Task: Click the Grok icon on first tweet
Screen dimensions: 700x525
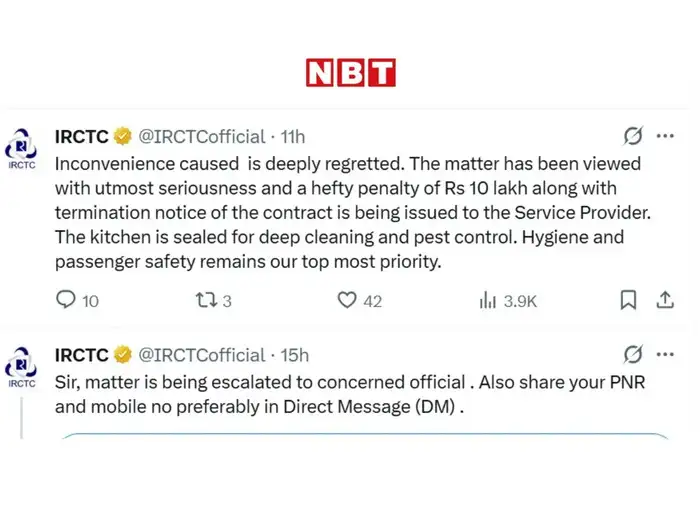Action: 632,136
